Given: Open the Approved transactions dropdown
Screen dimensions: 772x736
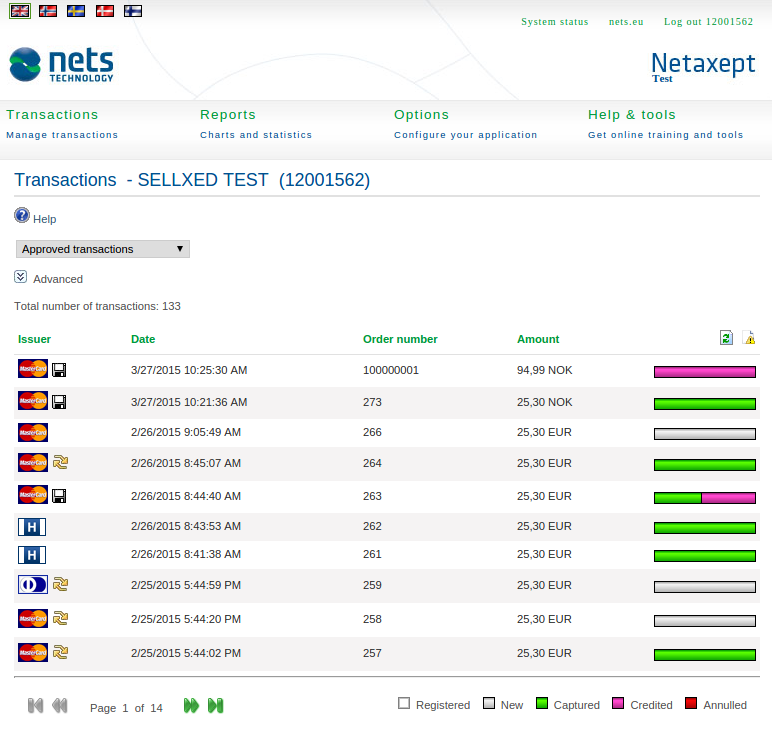Looking at the screenshot, I should 103,249.
